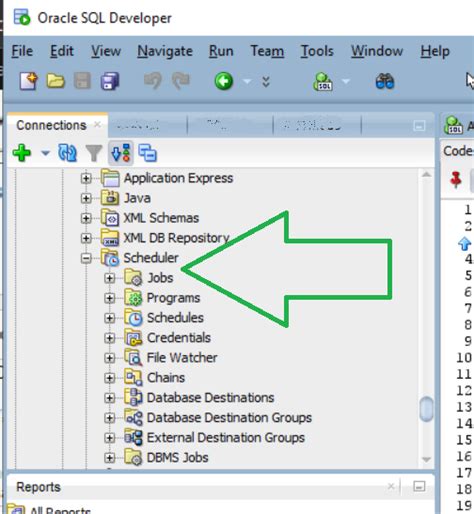The width and height of the screenshot is (474, 514).
Task: Open the Team menu
Action: pyautogui.click(x=267, y=51)
